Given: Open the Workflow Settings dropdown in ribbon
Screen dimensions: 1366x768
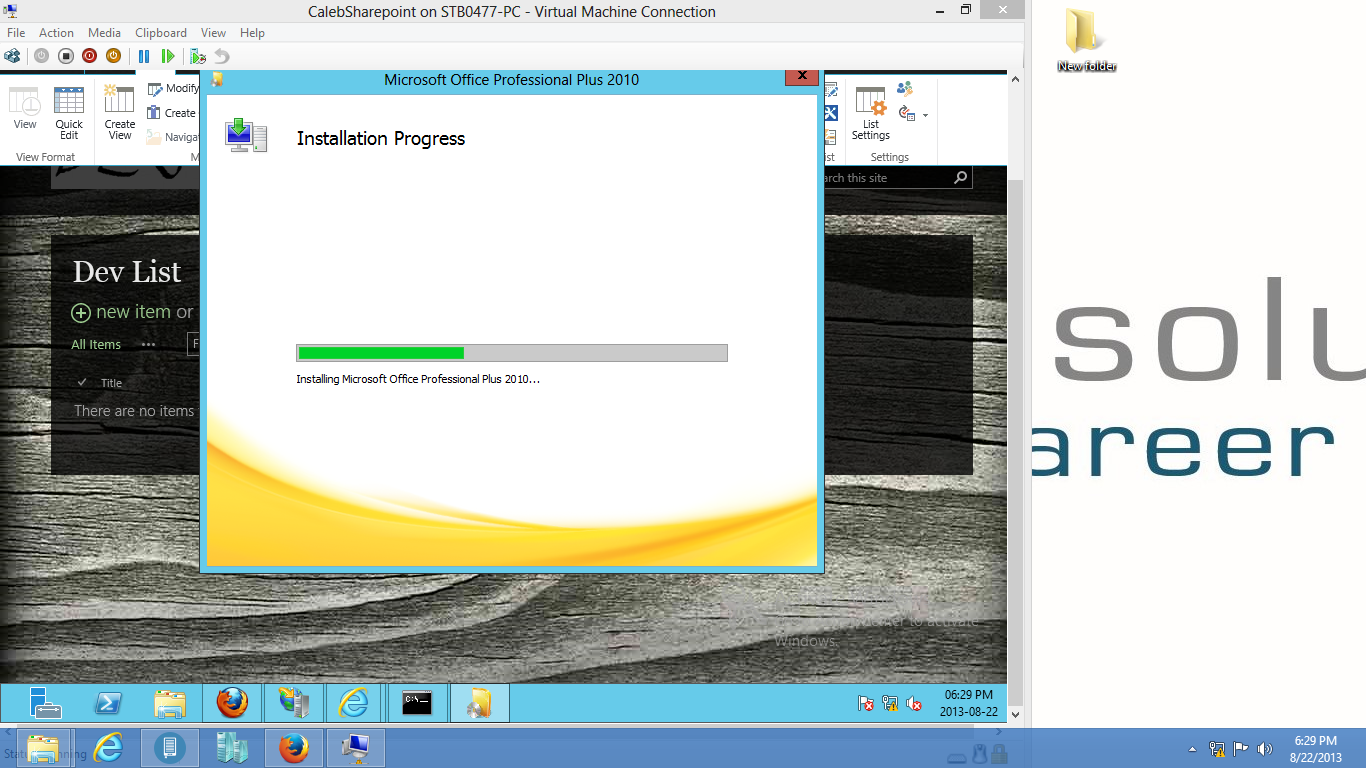Looking at the screenshot, I should 913,114.
